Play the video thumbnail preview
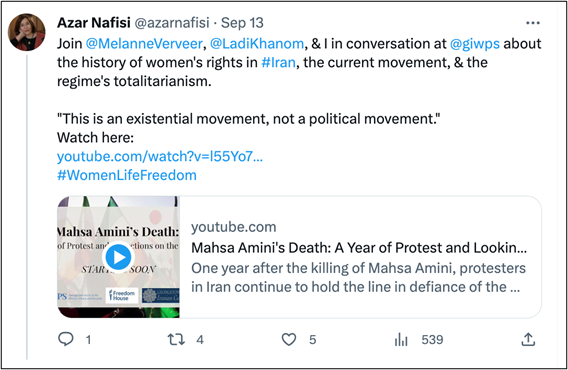The image size is (568, 370). [118, 257]
